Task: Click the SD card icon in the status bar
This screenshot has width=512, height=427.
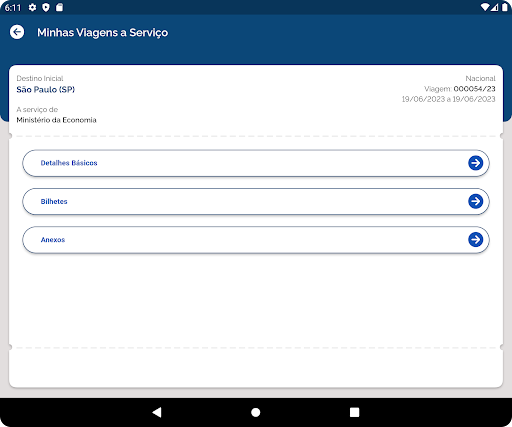Action: click(x=59, y=7)
